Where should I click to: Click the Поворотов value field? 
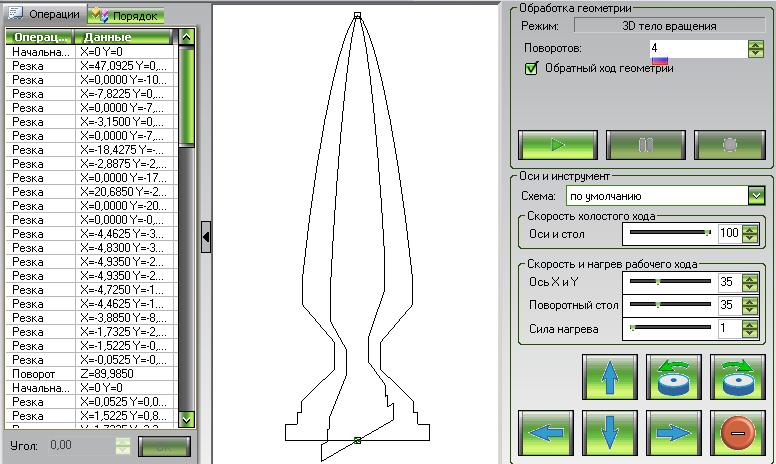(x=698, y=48)
